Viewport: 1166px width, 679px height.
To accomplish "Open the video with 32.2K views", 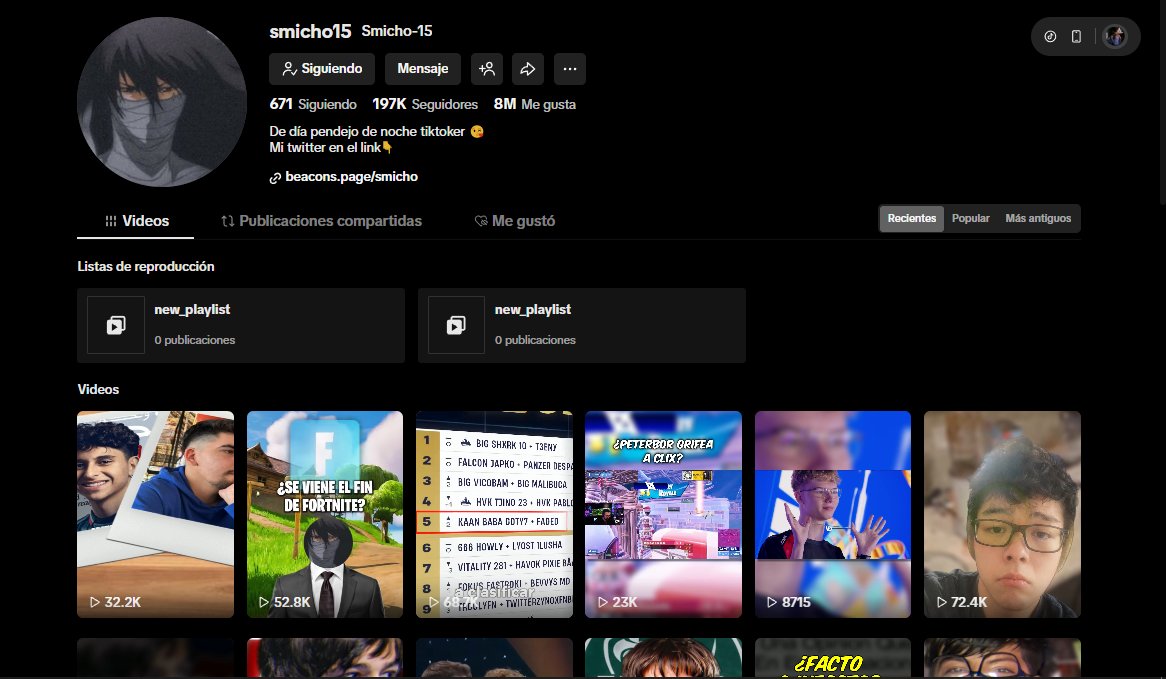I will (155, 514).
